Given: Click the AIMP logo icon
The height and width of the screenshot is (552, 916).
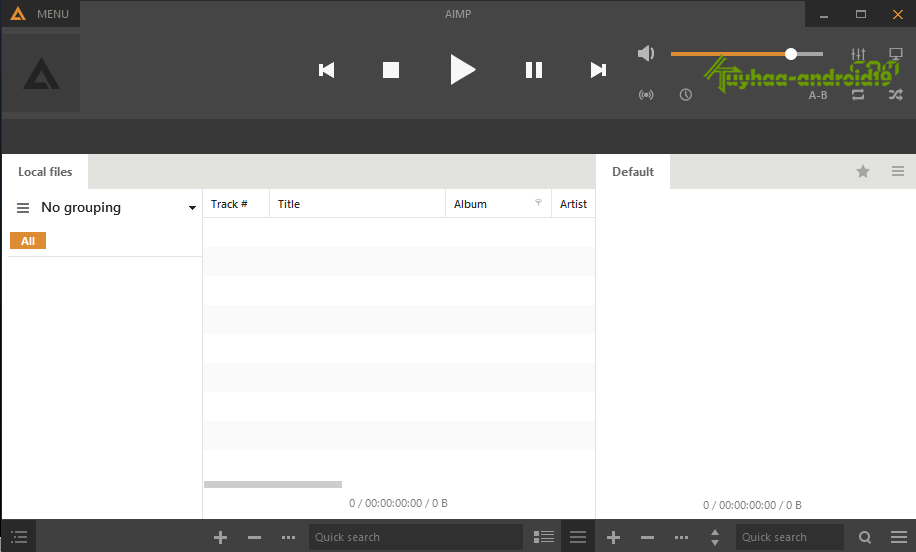Looking at the screenshot, I should tap(18, 13).
